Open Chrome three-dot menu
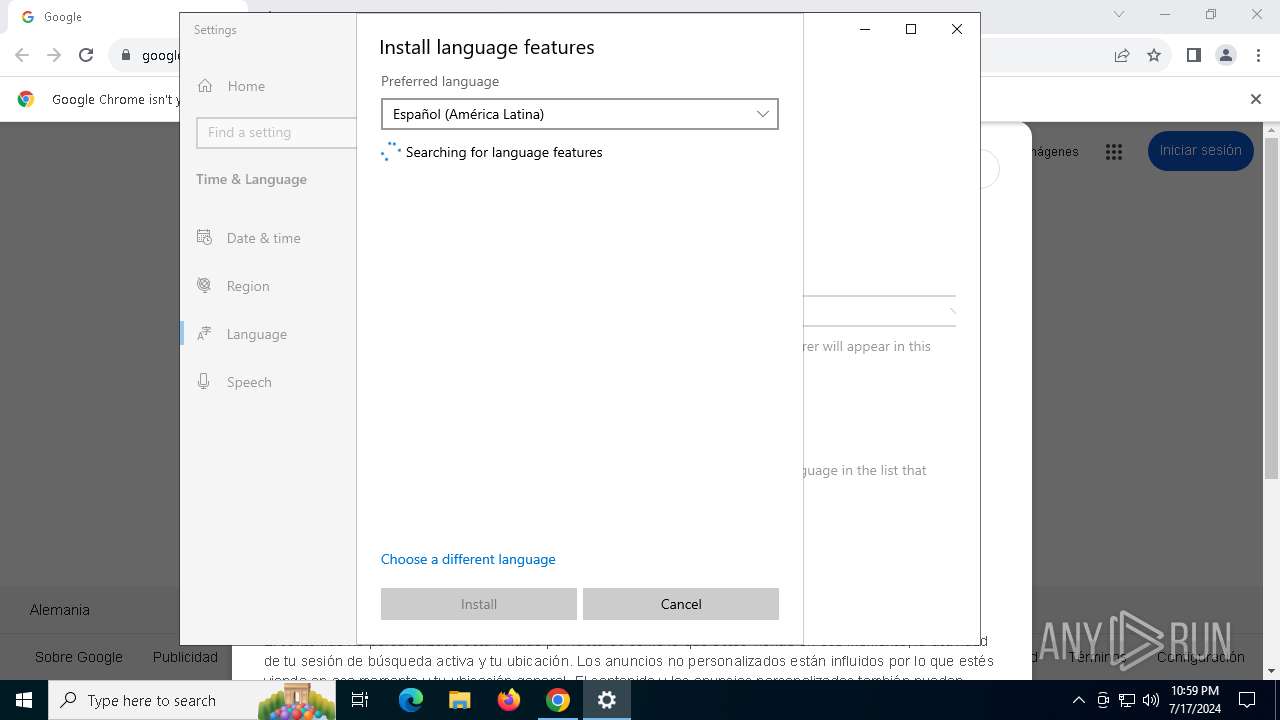The width and height of the screenshot is (1280, 720). pyautogui.click(x=1258, y=55)
